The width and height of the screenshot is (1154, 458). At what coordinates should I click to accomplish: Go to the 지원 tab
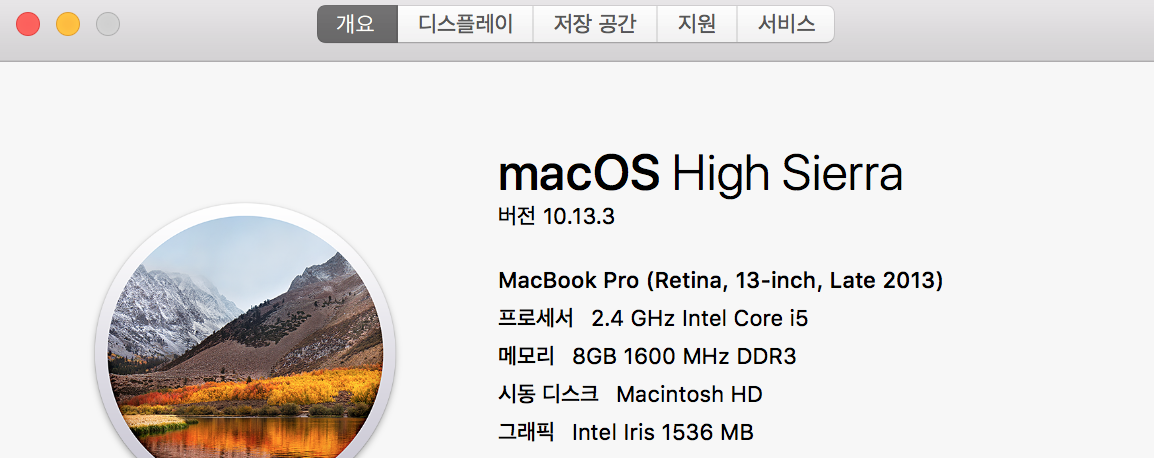(696, 25)
